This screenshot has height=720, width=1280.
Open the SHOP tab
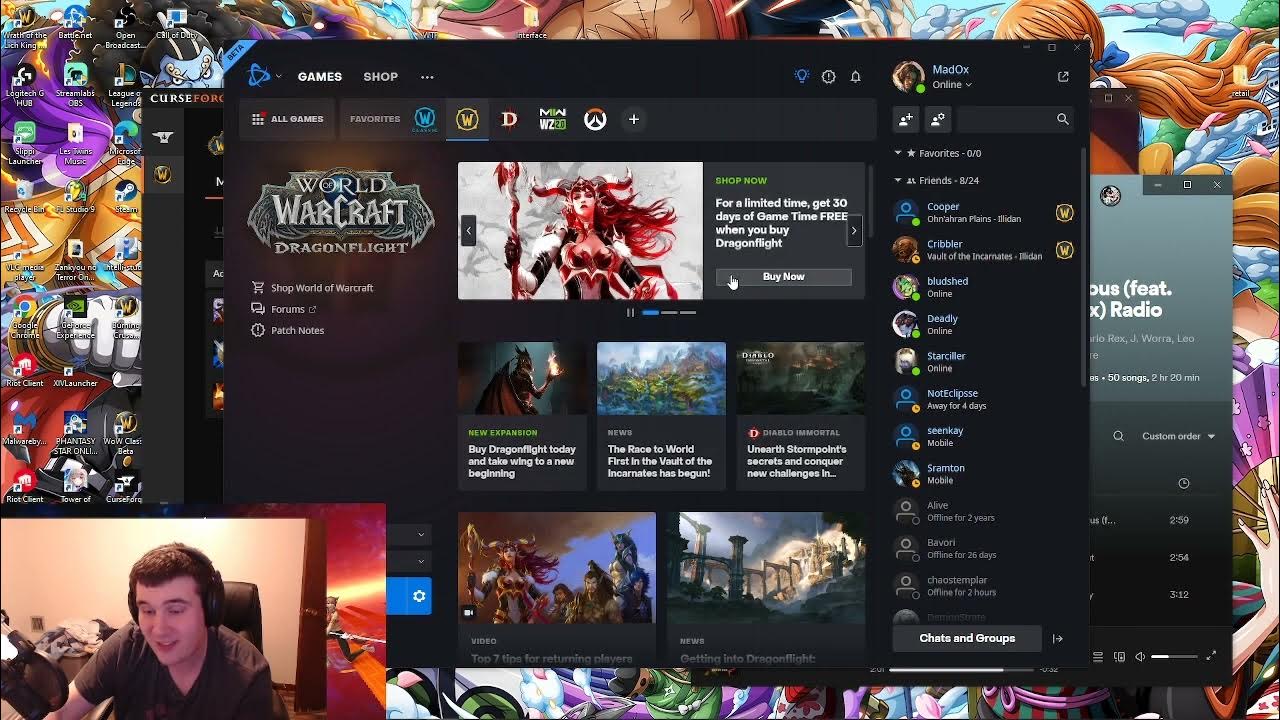(380, 77)
